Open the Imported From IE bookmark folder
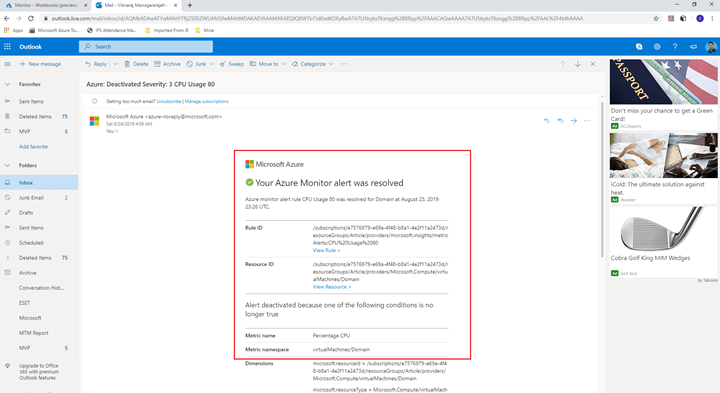This screenshot has width=720, height=393. tap(167, 30)
